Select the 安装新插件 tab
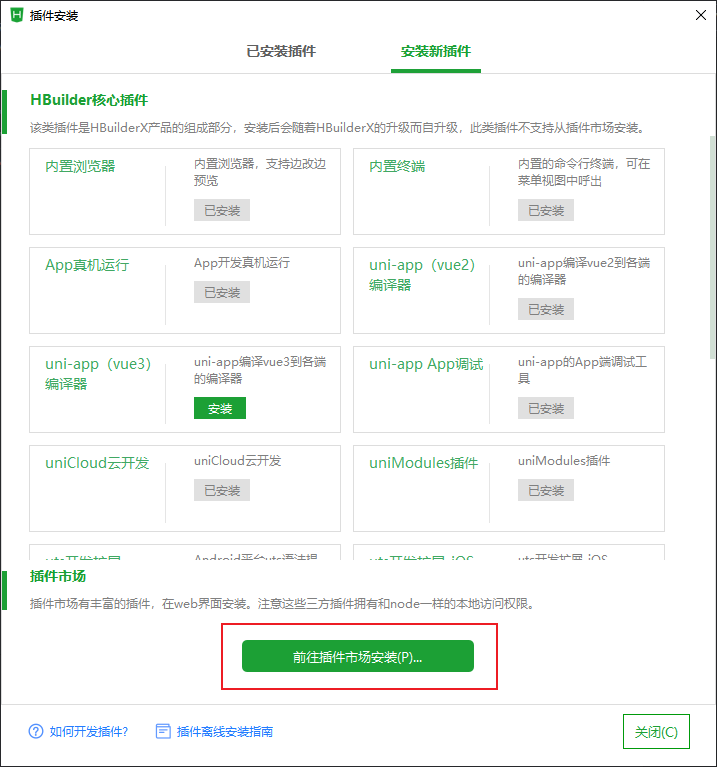This screenshot has width=717, height=767. 435,51
